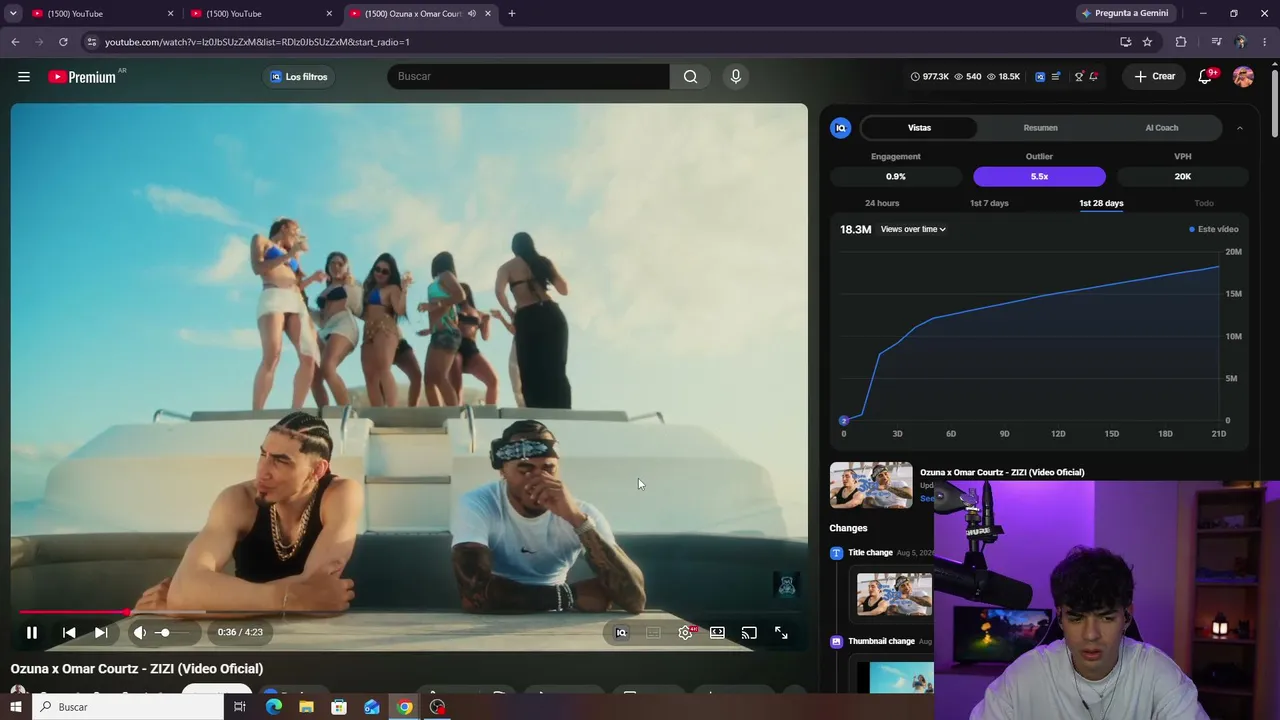Expand the Views over time dropdown
The image size is (1280, 720).
coord(913,230)
